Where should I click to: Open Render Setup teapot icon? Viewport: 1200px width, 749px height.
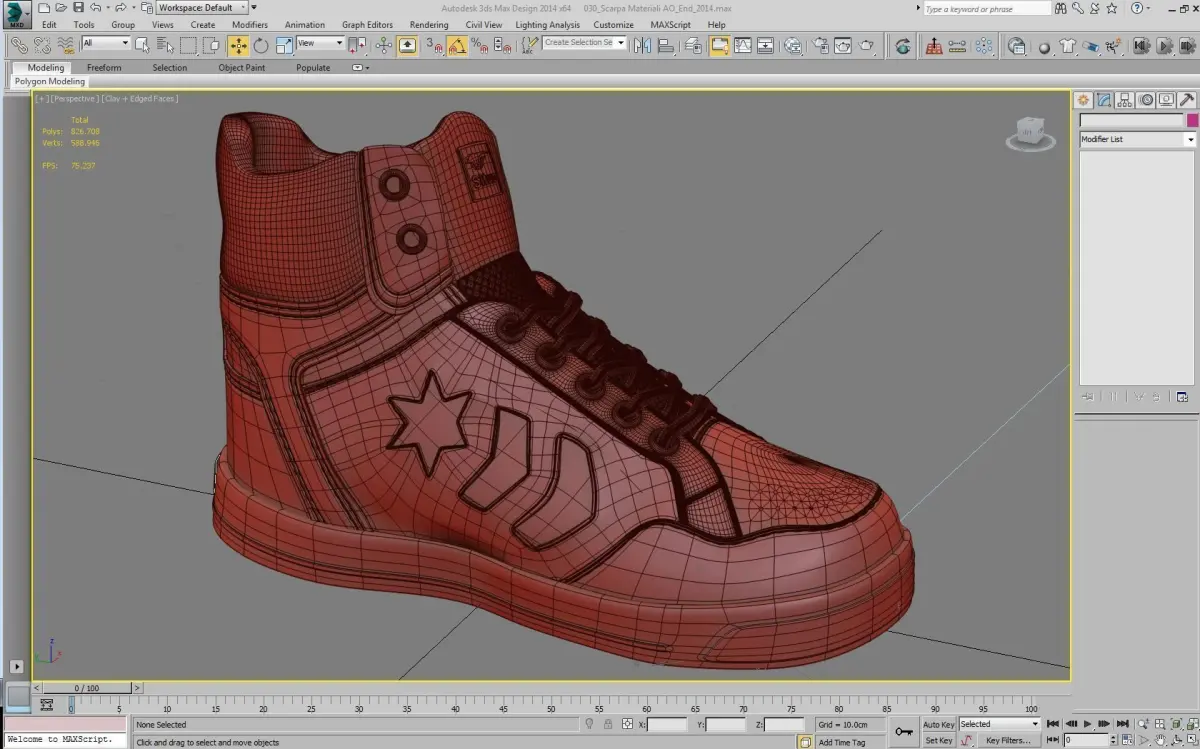point(820,45)
